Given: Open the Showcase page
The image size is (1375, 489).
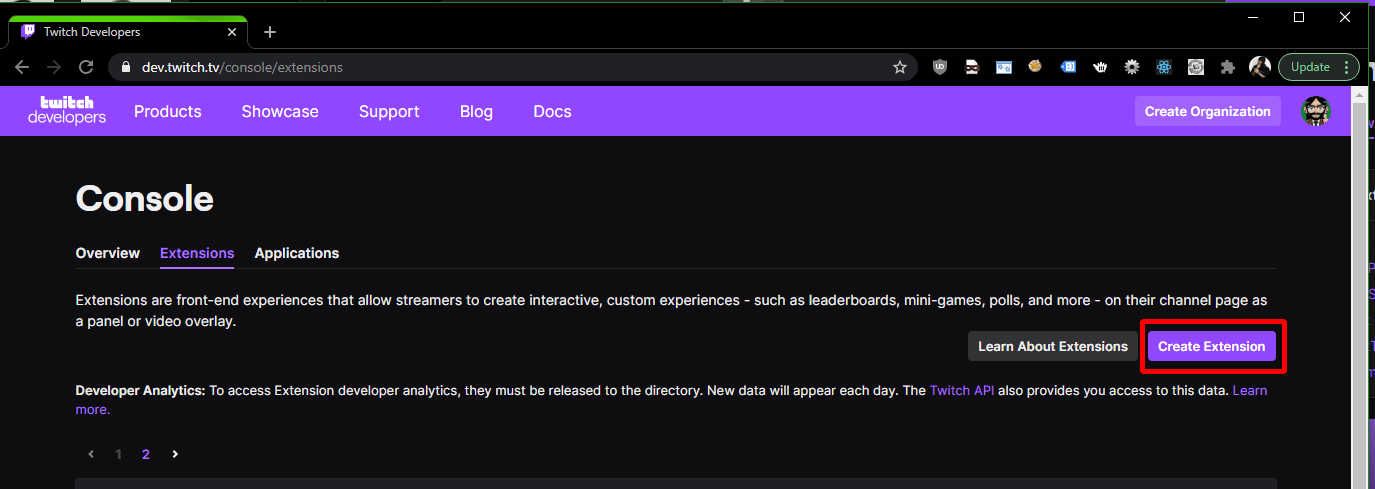Looking at the screenshot, I should pos(280,111).
